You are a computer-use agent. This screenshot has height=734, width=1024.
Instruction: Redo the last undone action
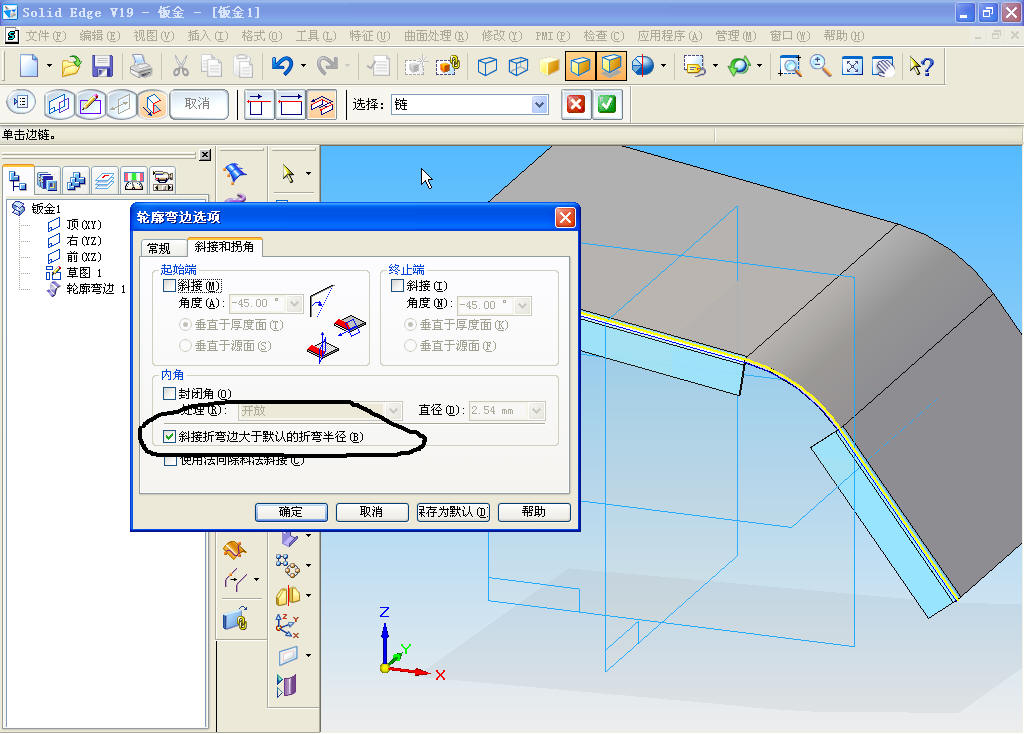tap(328, 66)
